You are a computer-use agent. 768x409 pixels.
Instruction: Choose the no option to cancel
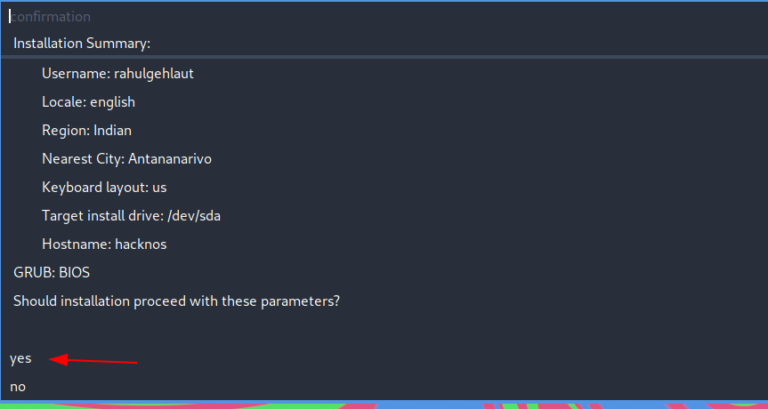click(x=18, y=386)
